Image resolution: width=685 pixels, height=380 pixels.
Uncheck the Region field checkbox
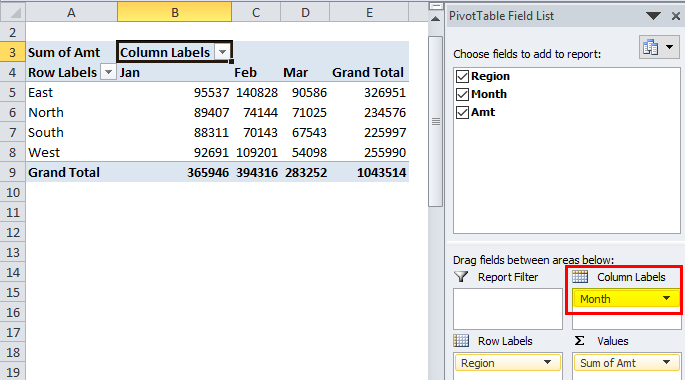462,76
